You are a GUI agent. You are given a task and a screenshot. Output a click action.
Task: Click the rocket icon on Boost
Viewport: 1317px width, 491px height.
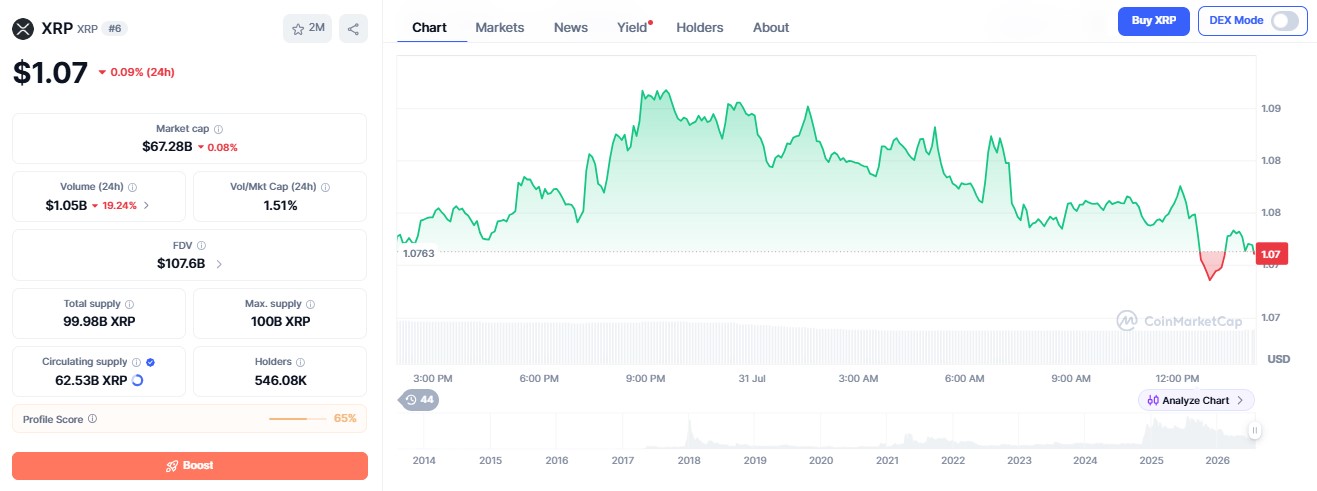(172, 466)
